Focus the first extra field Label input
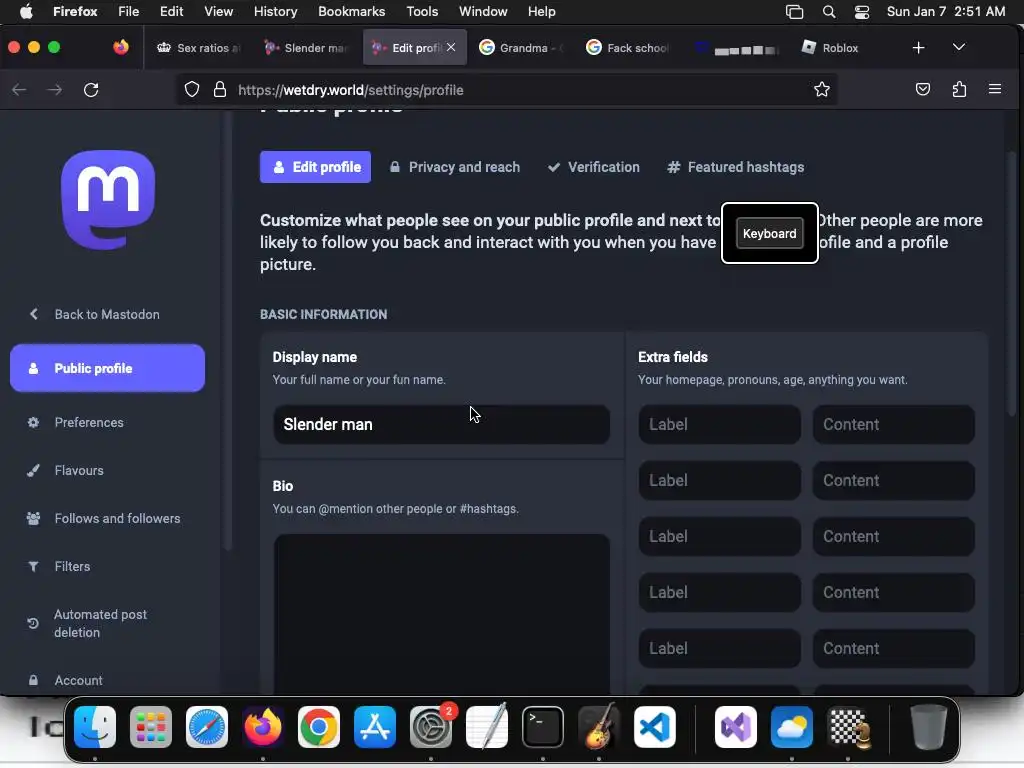Viewport: 1024px width, 768px height. point(720,424)
